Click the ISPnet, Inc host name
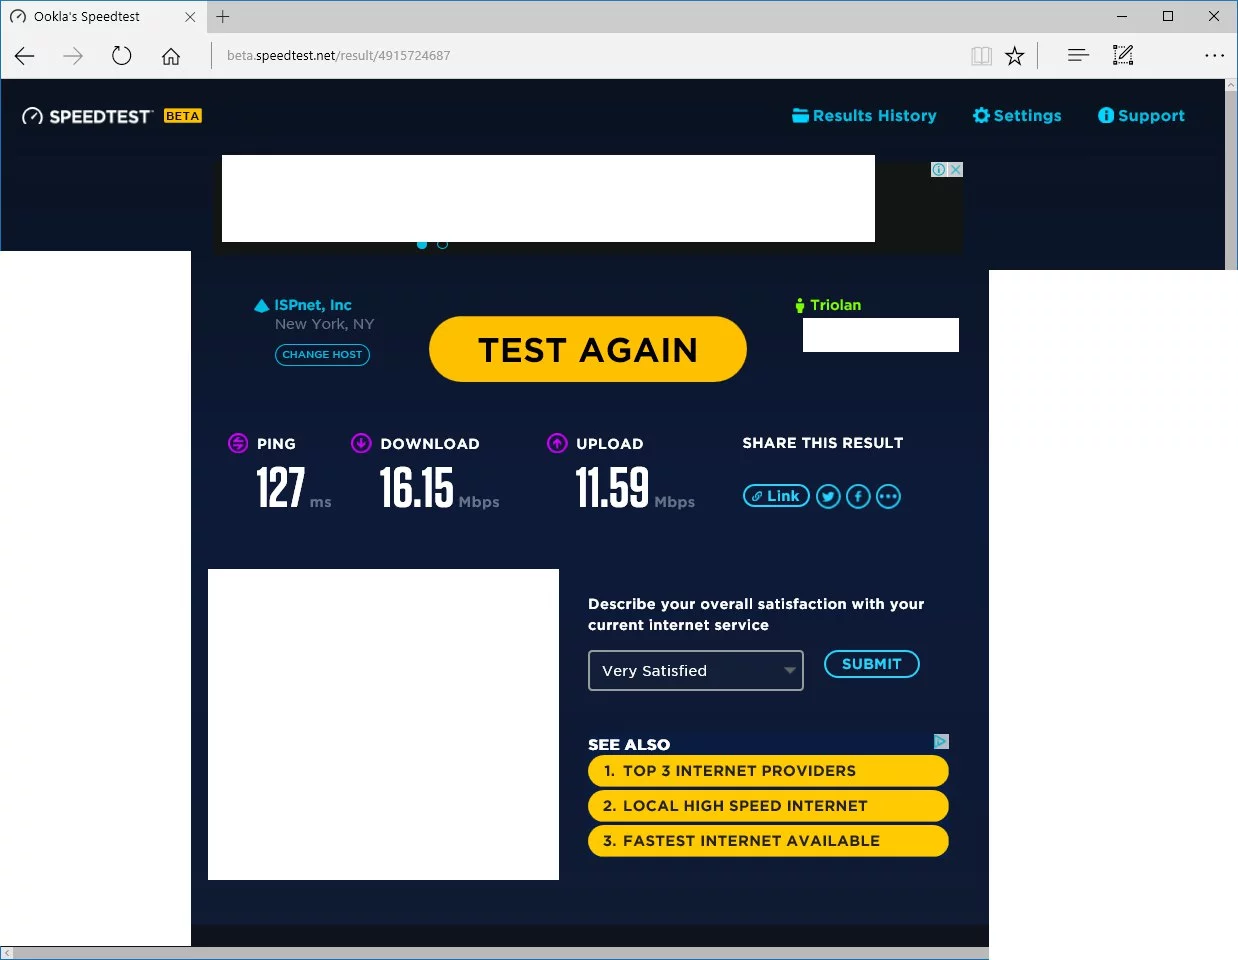This screenshot has width=1238, height=960. 313,305
